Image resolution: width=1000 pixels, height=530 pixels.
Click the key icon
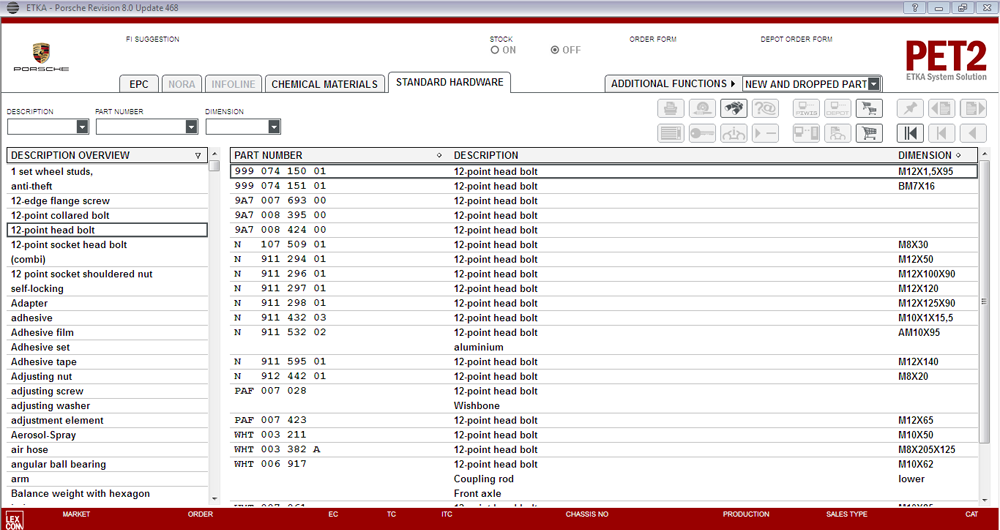(x=702, y=133)
